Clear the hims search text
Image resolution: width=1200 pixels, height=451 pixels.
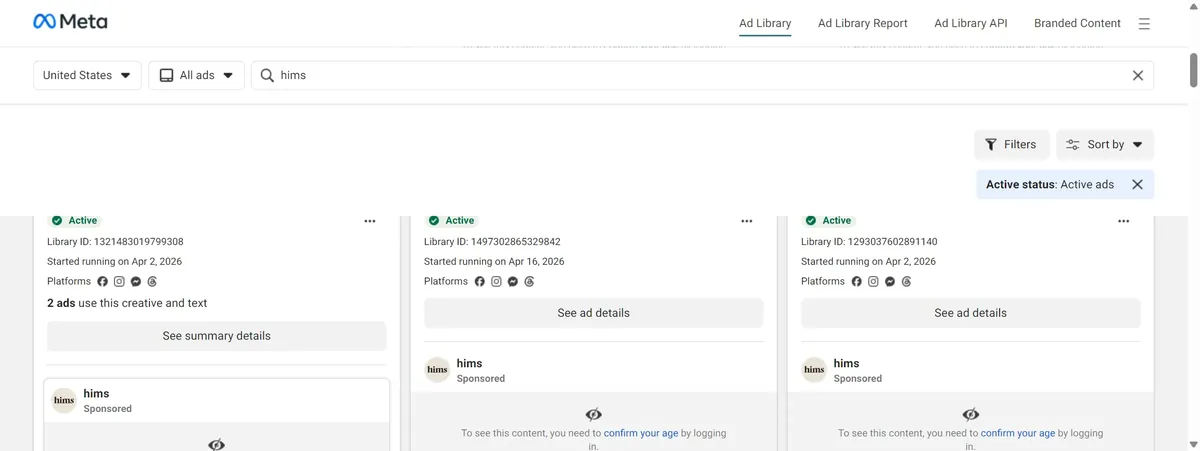coord(1137,75)
